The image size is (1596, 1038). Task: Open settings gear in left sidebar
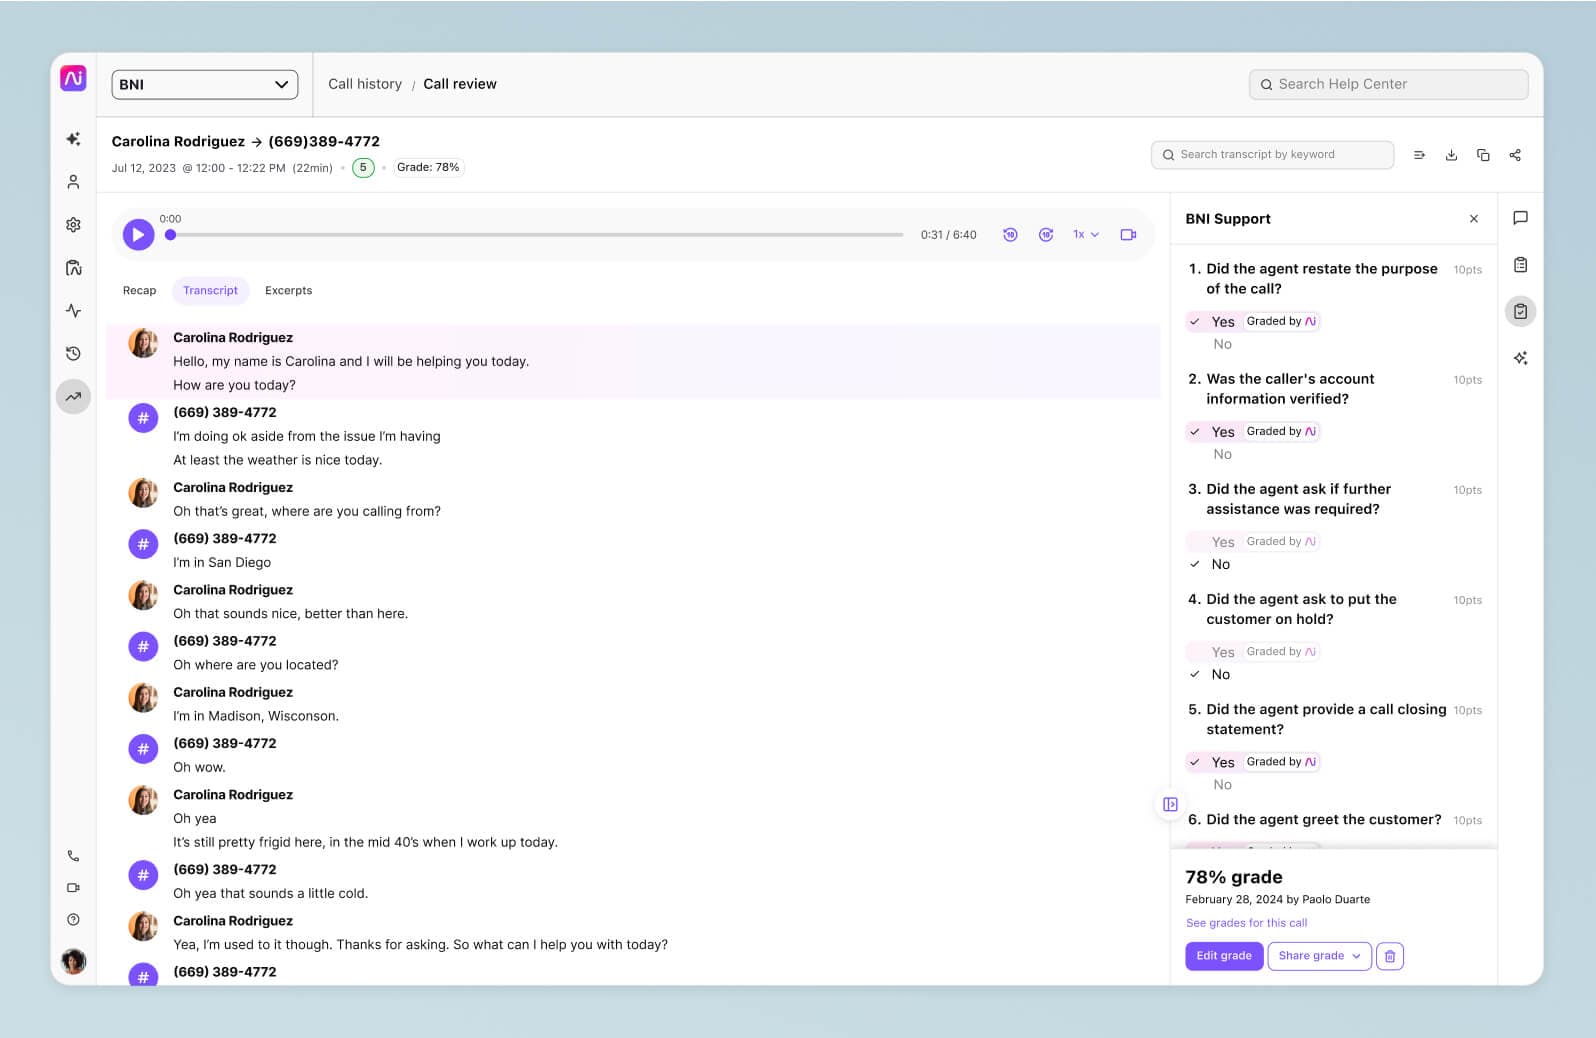coord(73,225)
